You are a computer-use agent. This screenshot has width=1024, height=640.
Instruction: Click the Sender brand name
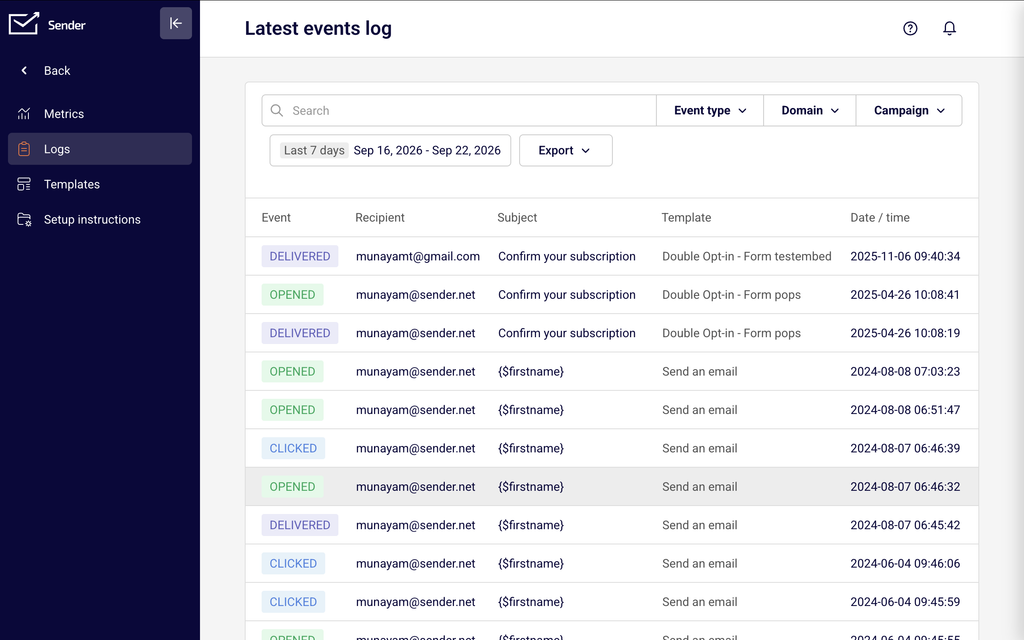pos(67,25)
